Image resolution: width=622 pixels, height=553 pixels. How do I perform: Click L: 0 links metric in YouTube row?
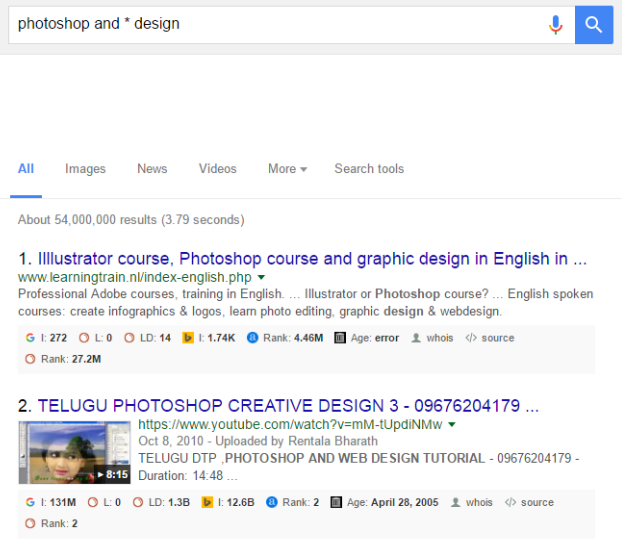[x=104, y=502]
